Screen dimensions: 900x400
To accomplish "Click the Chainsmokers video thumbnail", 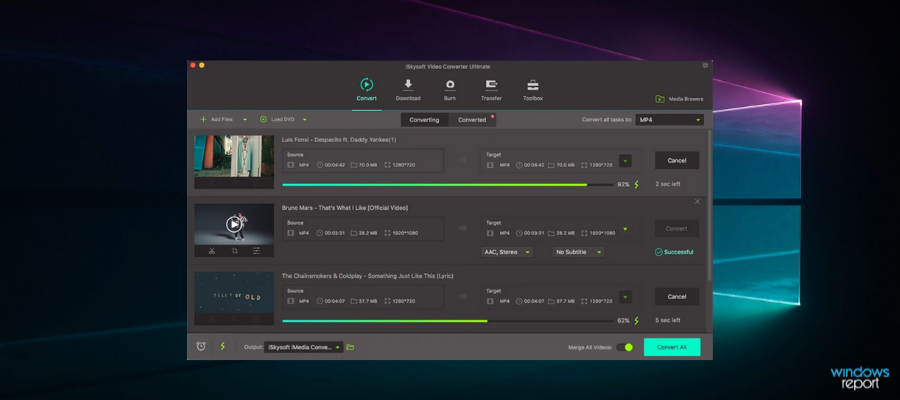I will coord(234,293).
